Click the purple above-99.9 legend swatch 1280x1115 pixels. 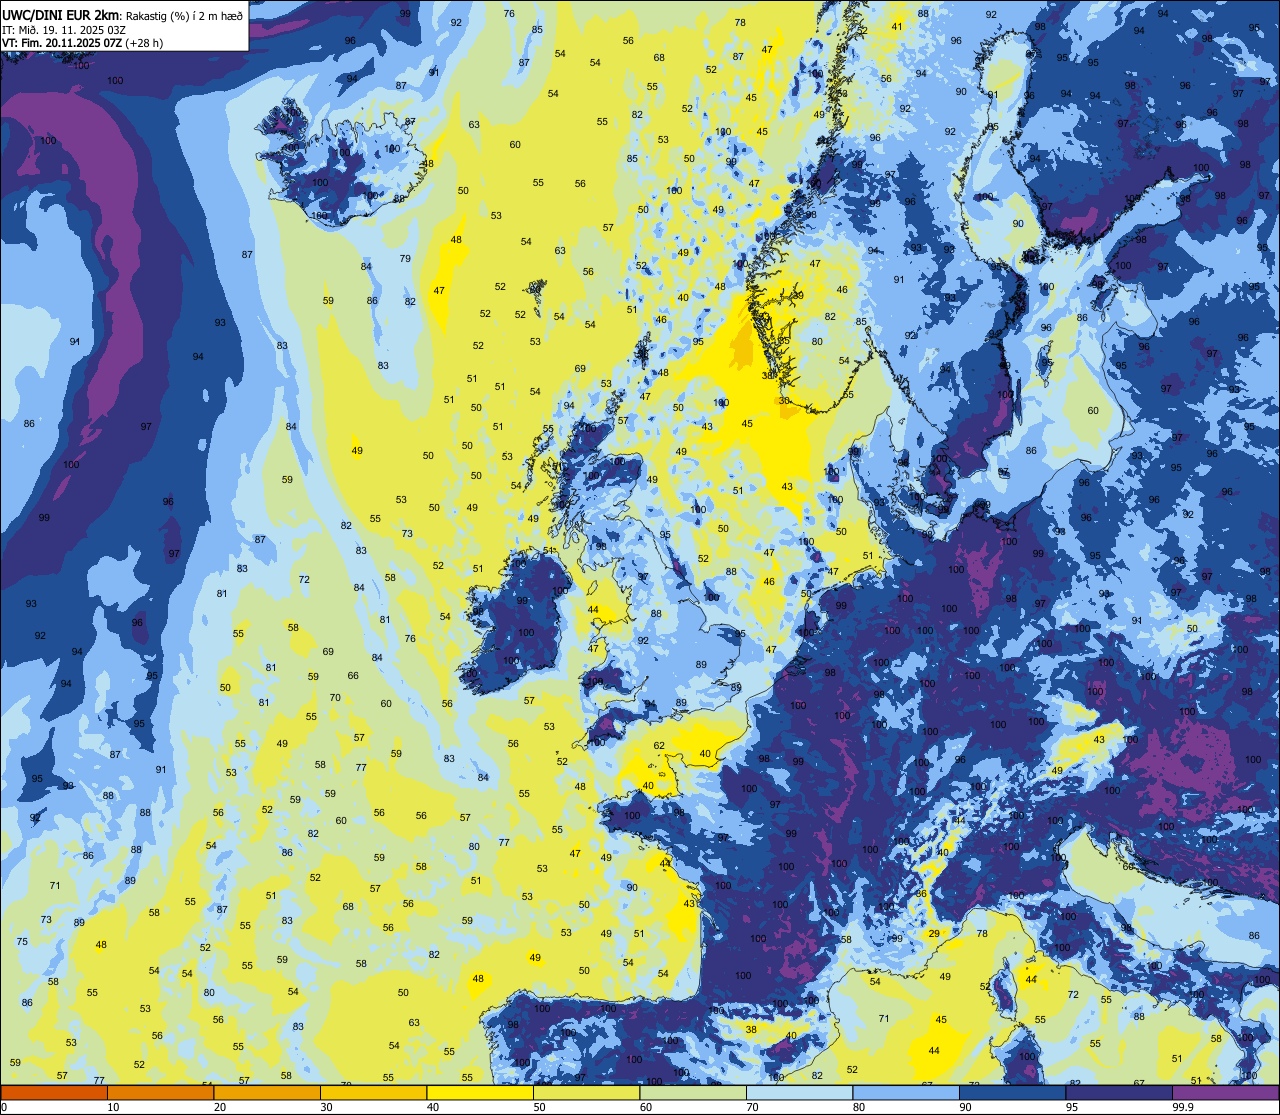[x=1225, y=1092]
